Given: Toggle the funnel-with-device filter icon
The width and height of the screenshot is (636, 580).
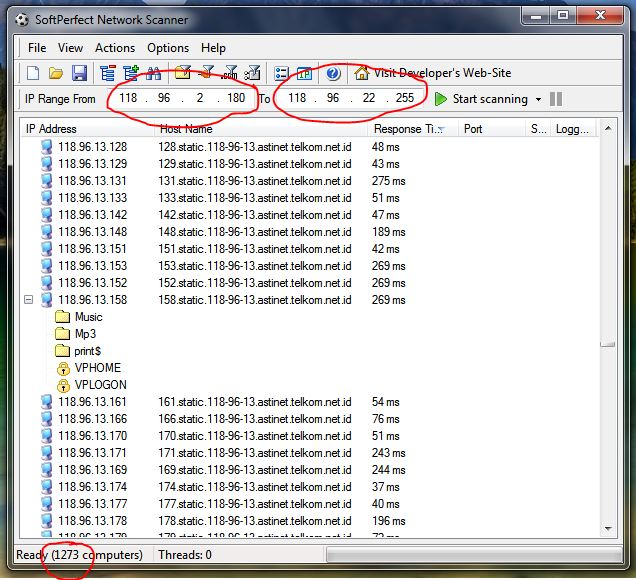Looking at the screenshot, I should point(252,73).
